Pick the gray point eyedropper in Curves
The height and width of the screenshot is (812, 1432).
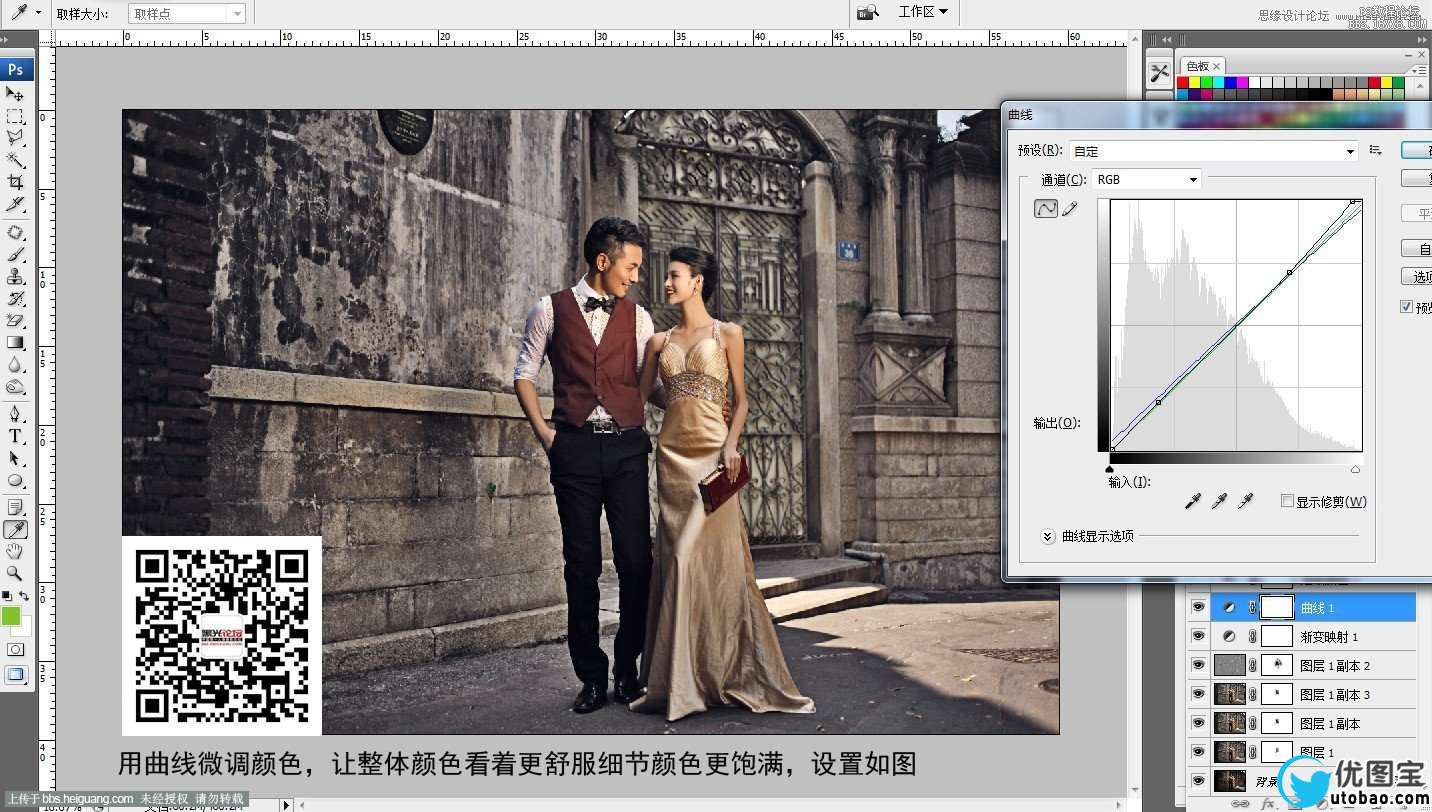pos(1219,501)
